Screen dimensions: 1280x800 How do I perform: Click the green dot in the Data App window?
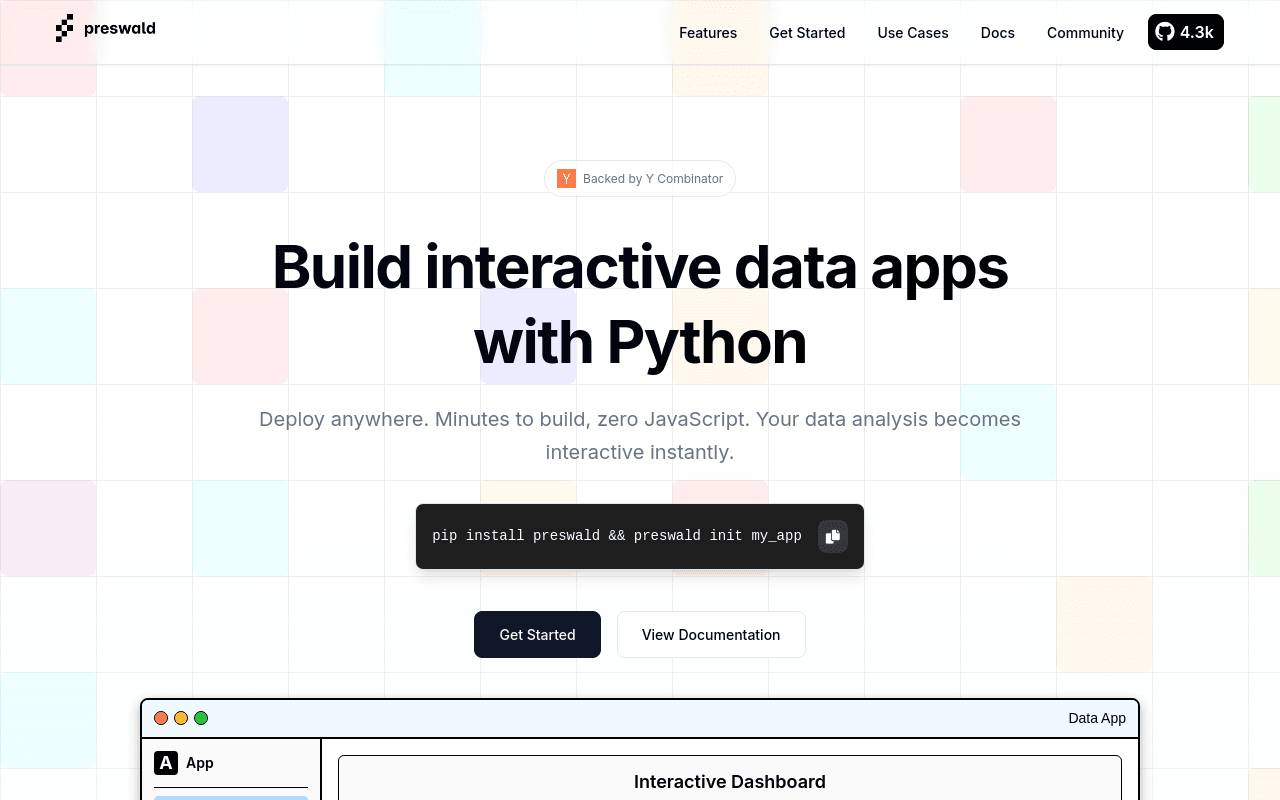[x=201, y=718]
